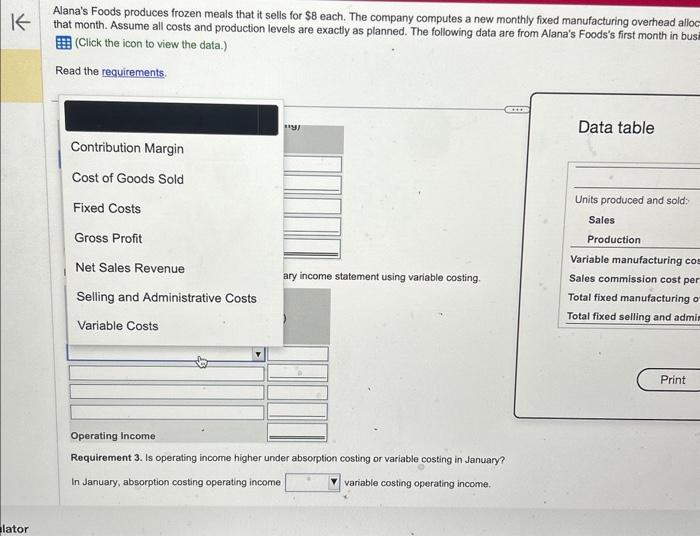The width and height of the screenshot is (700, 536).
Task: Click the Print button in Data table
Action: point(669,380)
